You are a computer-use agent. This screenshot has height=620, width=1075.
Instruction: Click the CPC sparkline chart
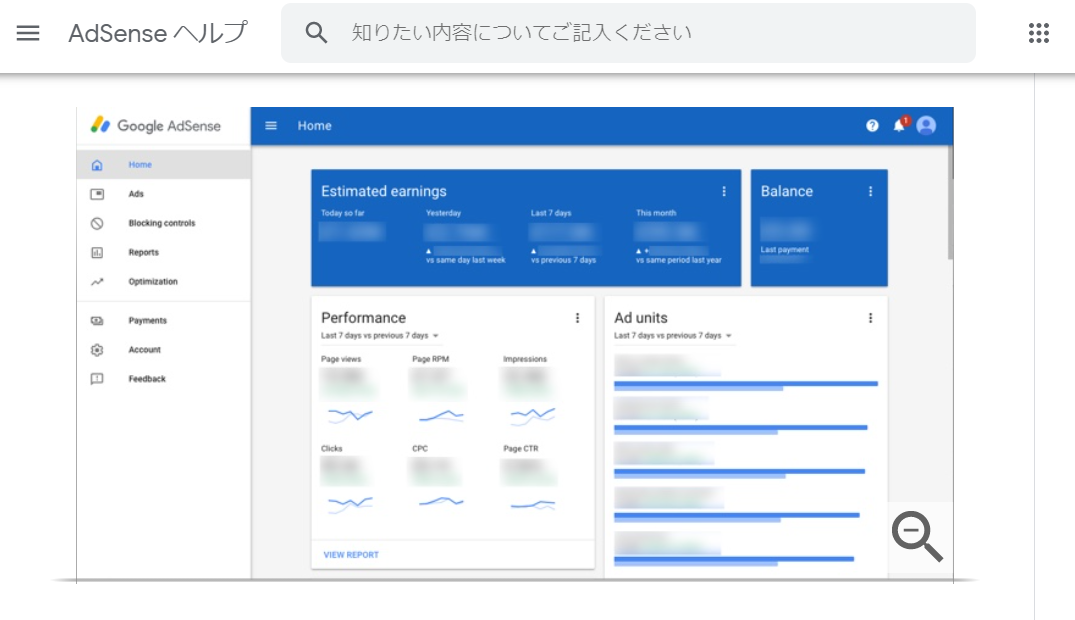[x=441, y=503]
